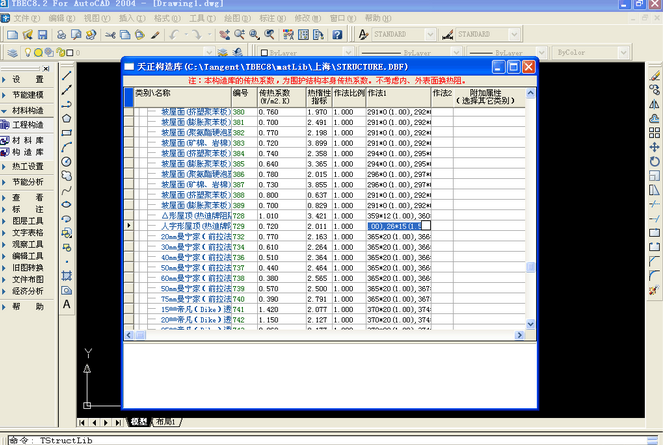Expand the 热工设置 side menu

point(28,166)
